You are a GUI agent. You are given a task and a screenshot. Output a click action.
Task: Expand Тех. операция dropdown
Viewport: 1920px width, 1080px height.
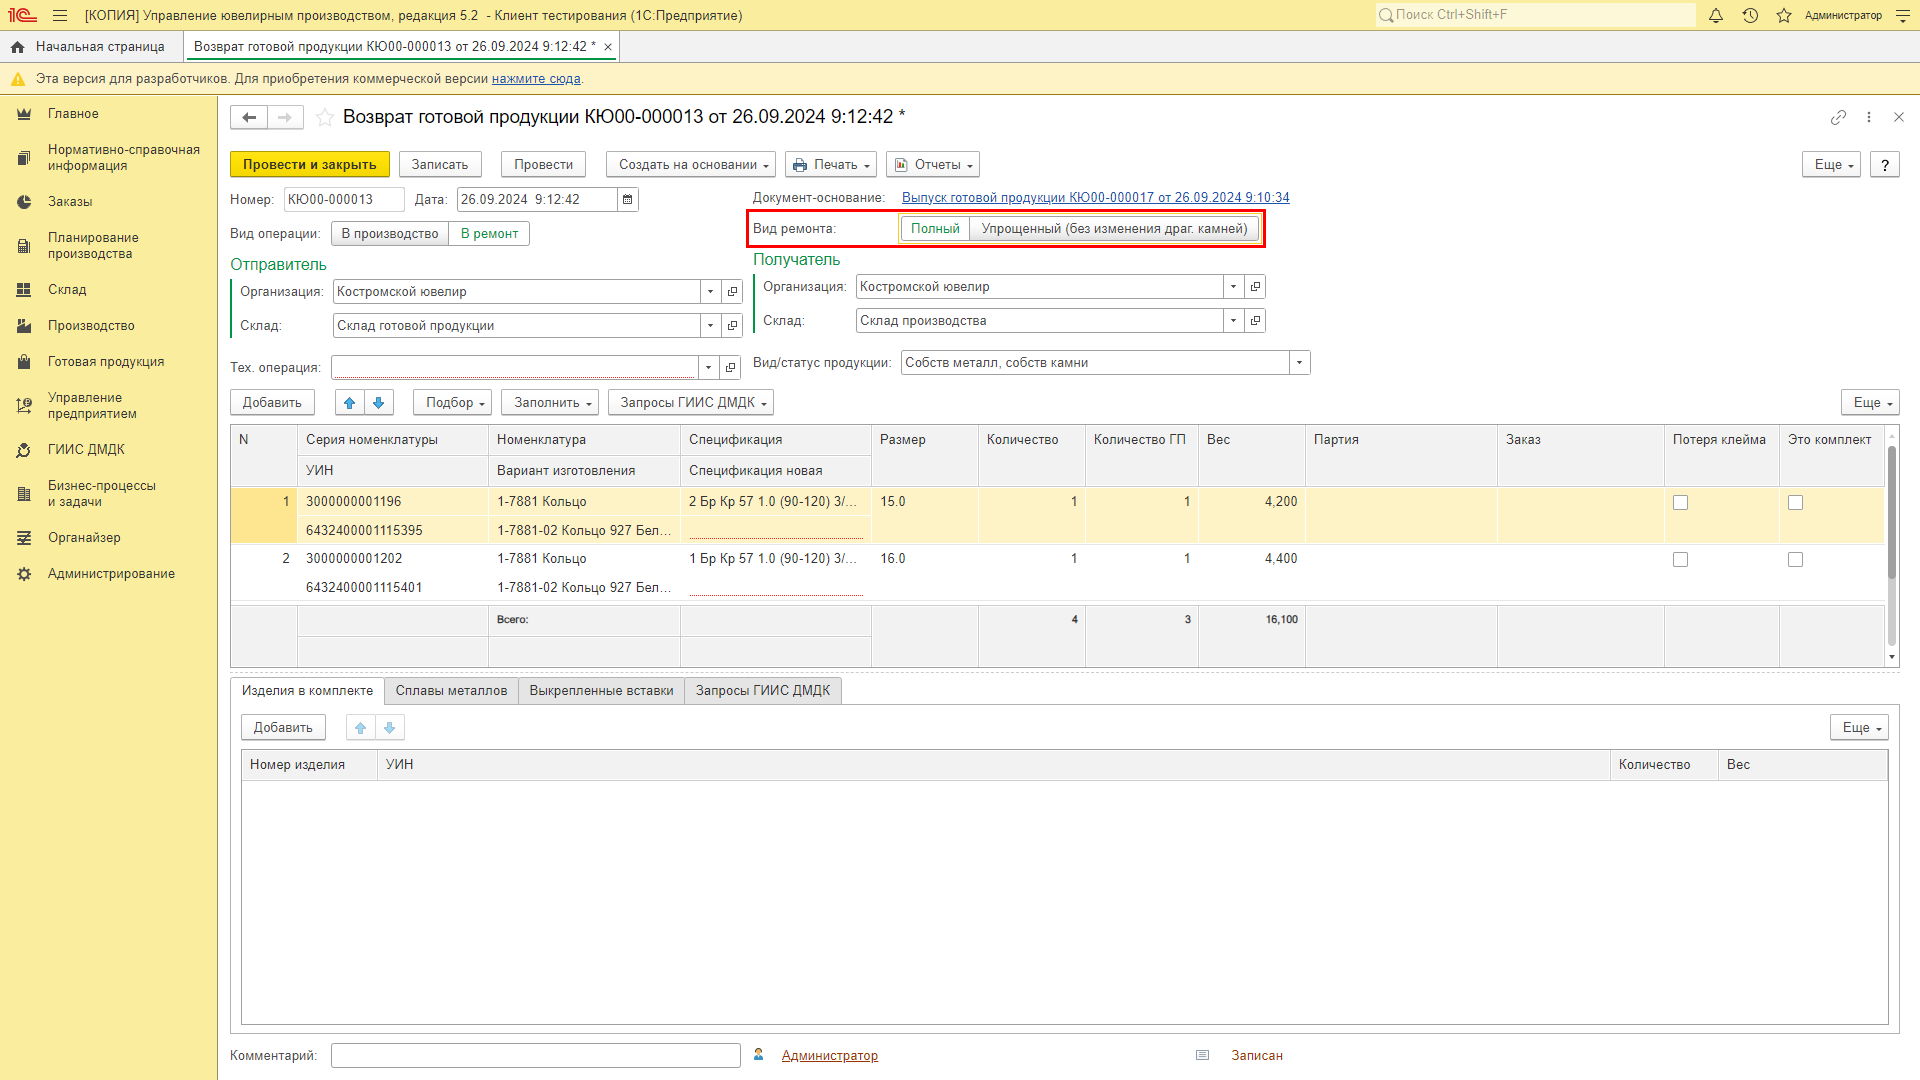(708, 368)
